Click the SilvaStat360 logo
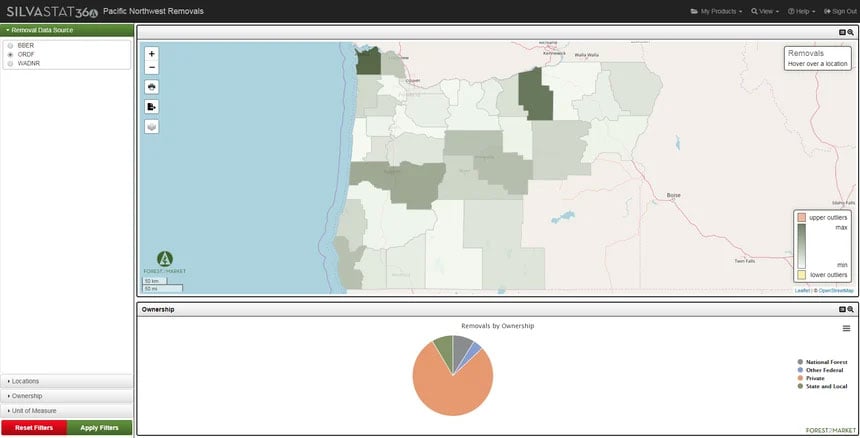Screen dimensions: 860x438 tap(52, 12)
